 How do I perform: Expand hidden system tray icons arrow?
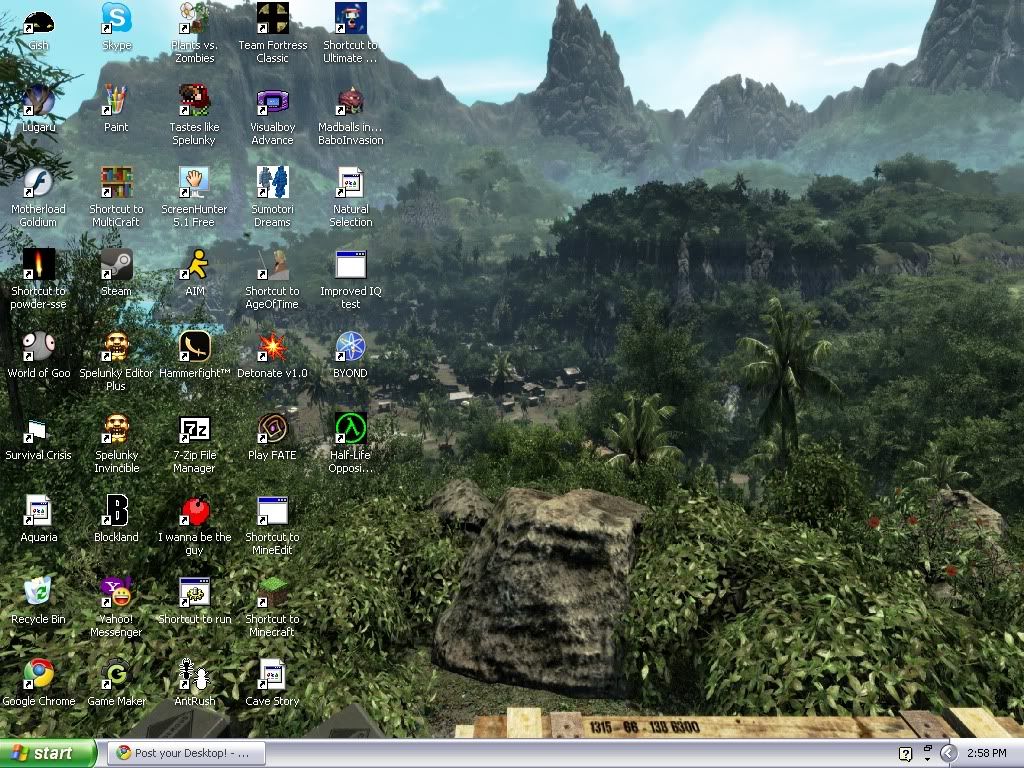tap(948, 754)
